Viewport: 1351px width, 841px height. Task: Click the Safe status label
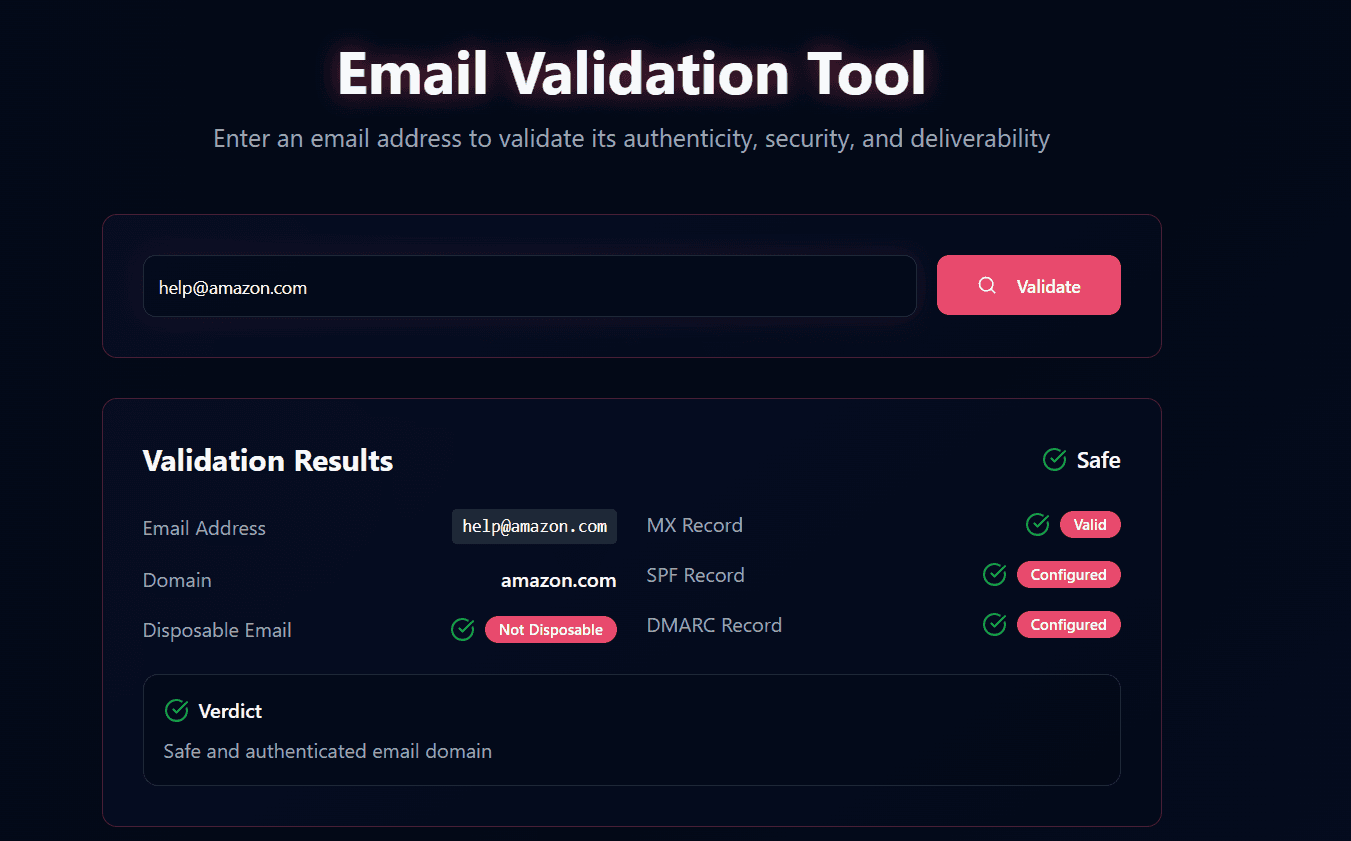tap(1098, 460)
